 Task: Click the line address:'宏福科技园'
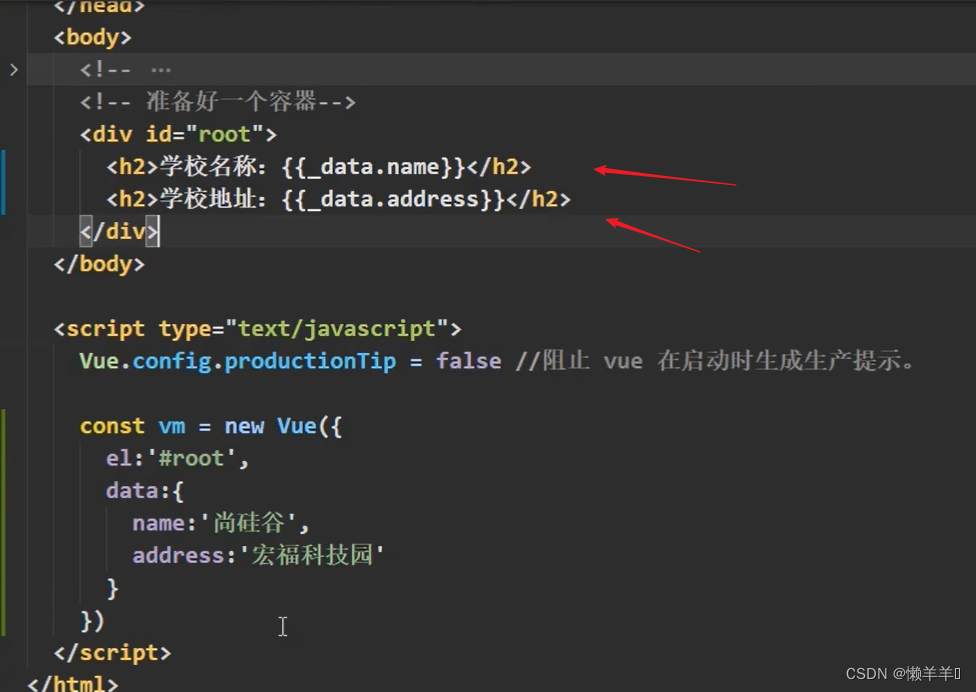tap(258, 556)
